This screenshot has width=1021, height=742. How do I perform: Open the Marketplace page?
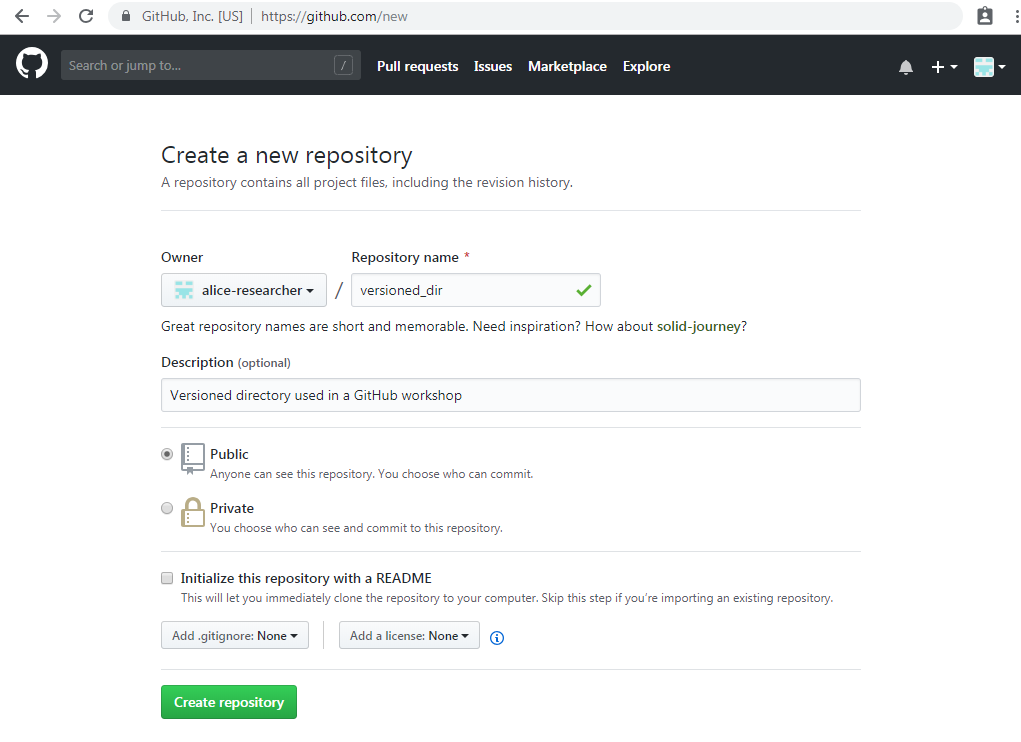pos(567,66)
